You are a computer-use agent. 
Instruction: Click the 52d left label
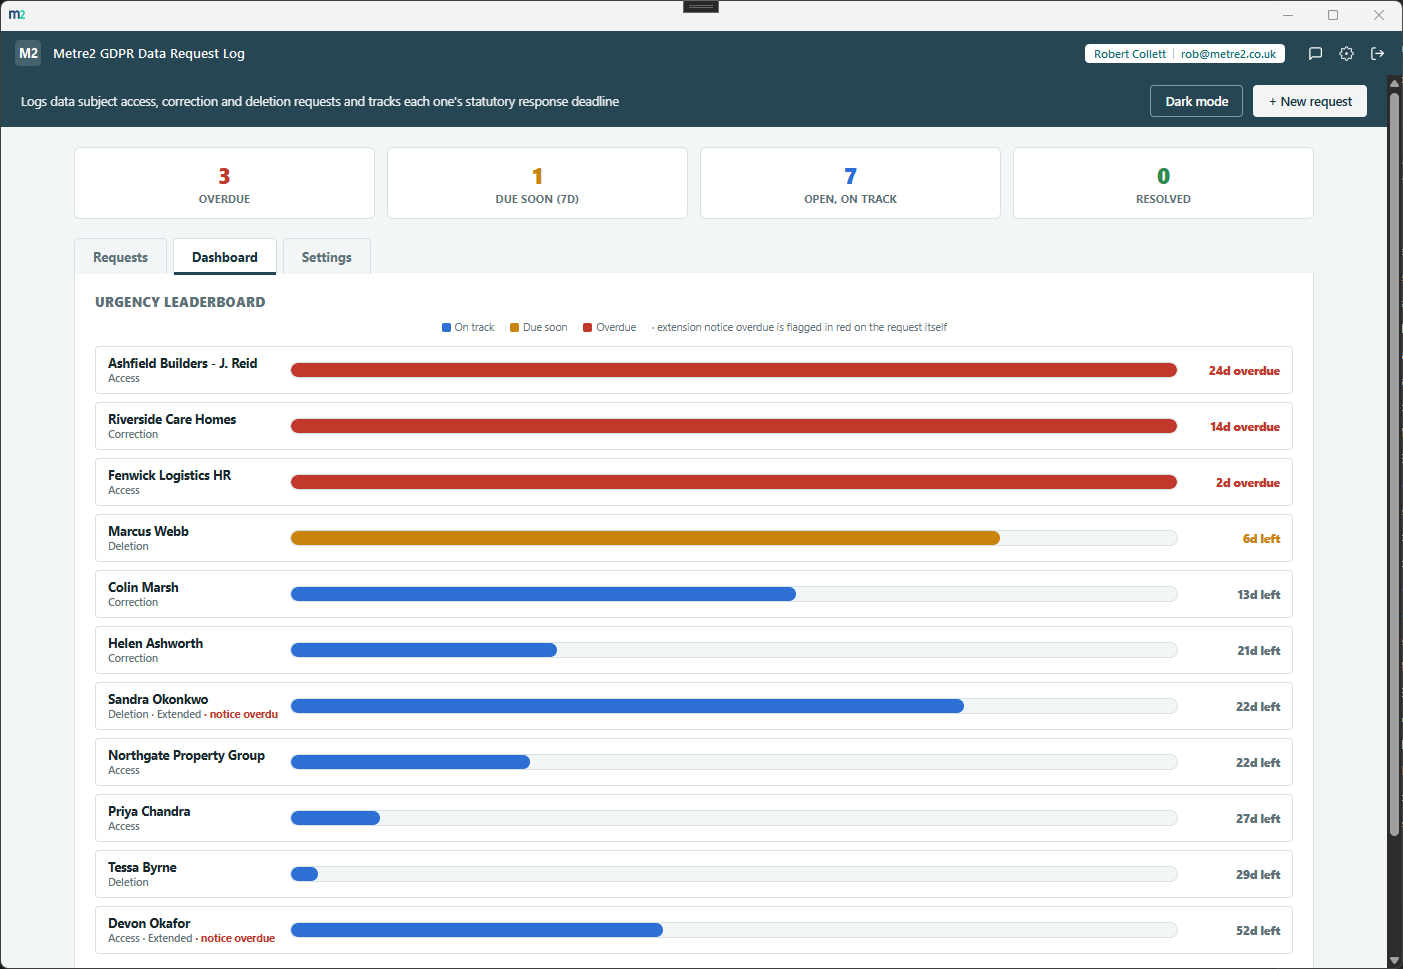coord(1258,931)
